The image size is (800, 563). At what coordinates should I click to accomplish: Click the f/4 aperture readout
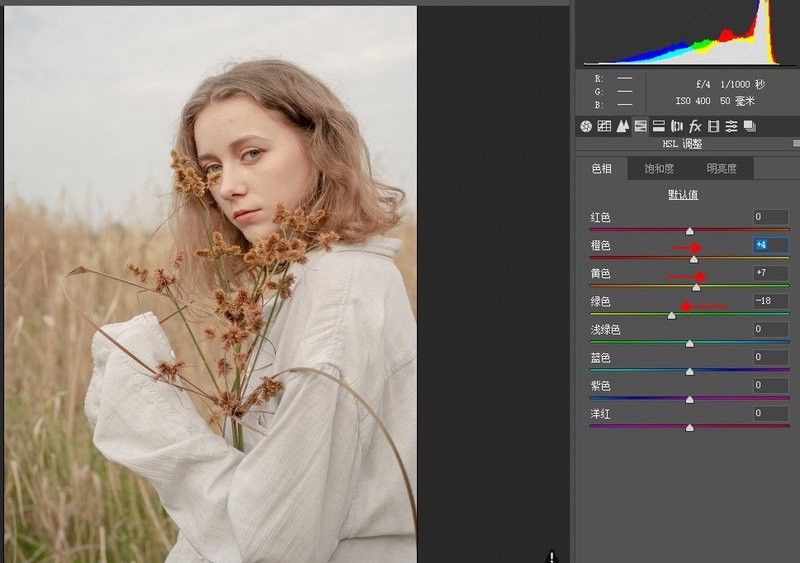click(x=703, y=84)
